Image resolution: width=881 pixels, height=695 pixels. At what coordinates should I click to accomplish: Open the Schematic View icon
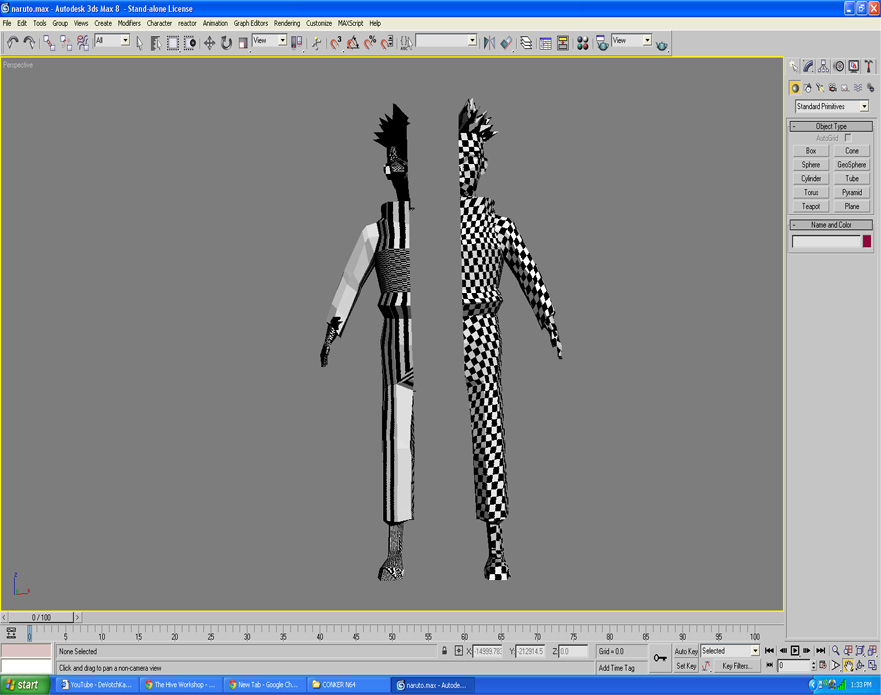coord(562,43)
